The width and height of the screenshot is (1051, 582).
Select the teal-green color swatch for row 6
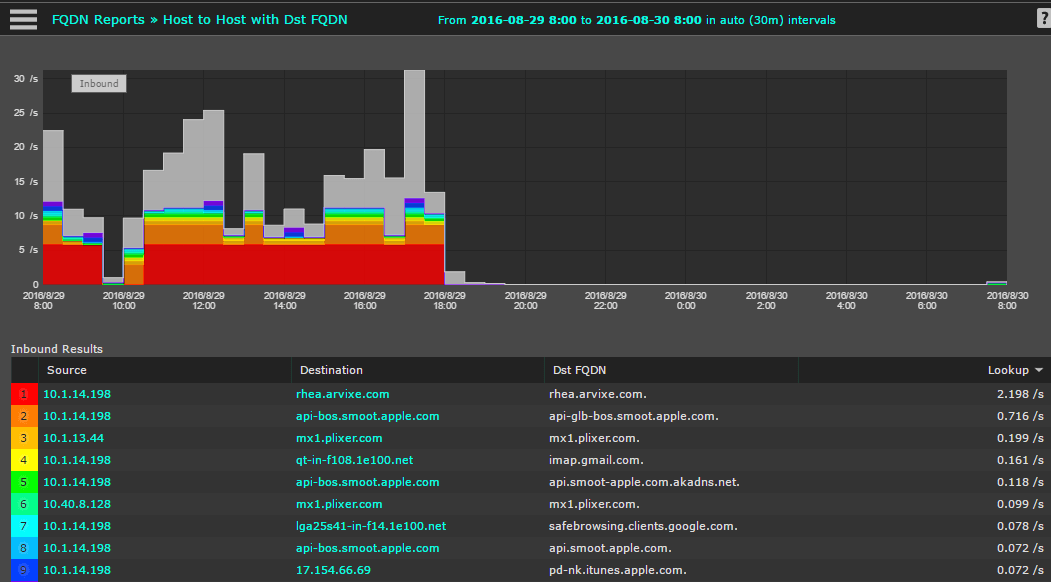[25, 504]
